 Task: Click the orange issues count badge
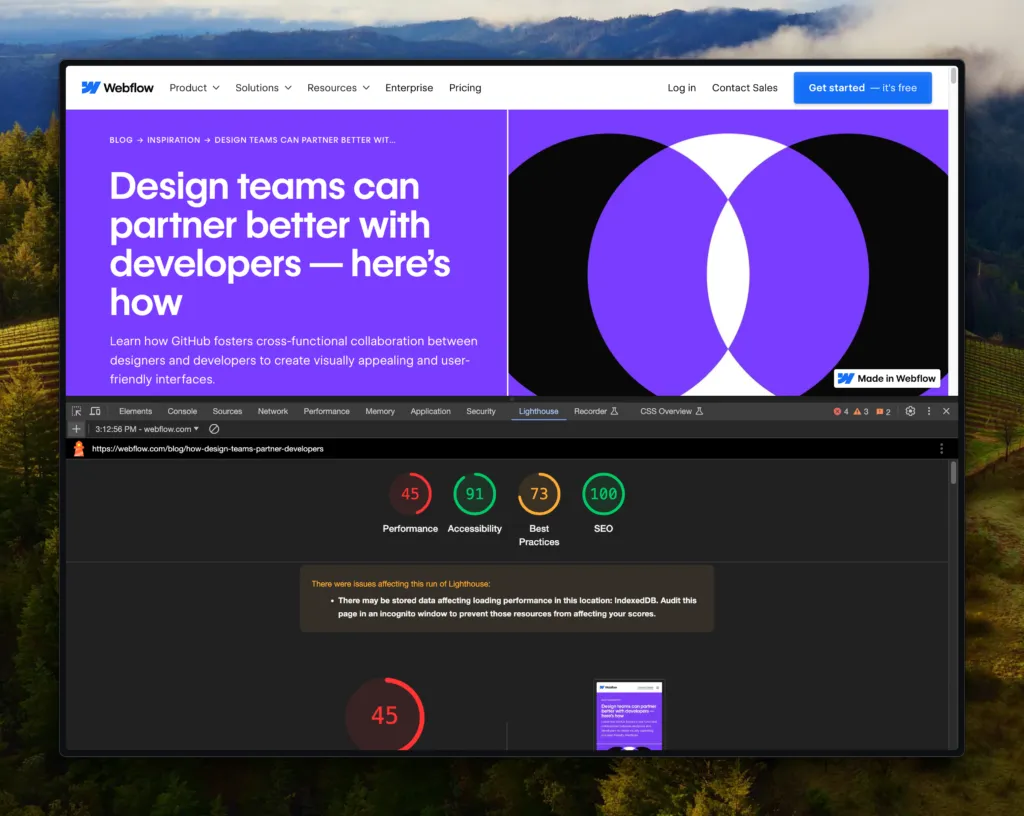883,411
